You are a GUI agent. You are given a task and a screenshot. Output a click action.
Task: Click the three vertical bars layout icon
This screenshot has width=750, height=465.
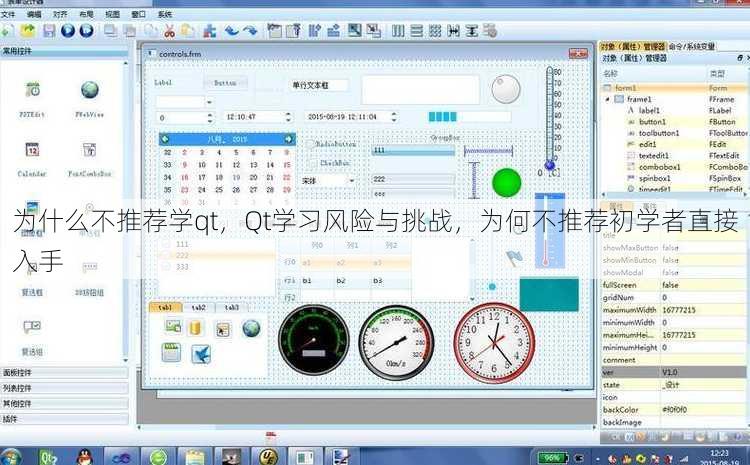pos(398,31)
